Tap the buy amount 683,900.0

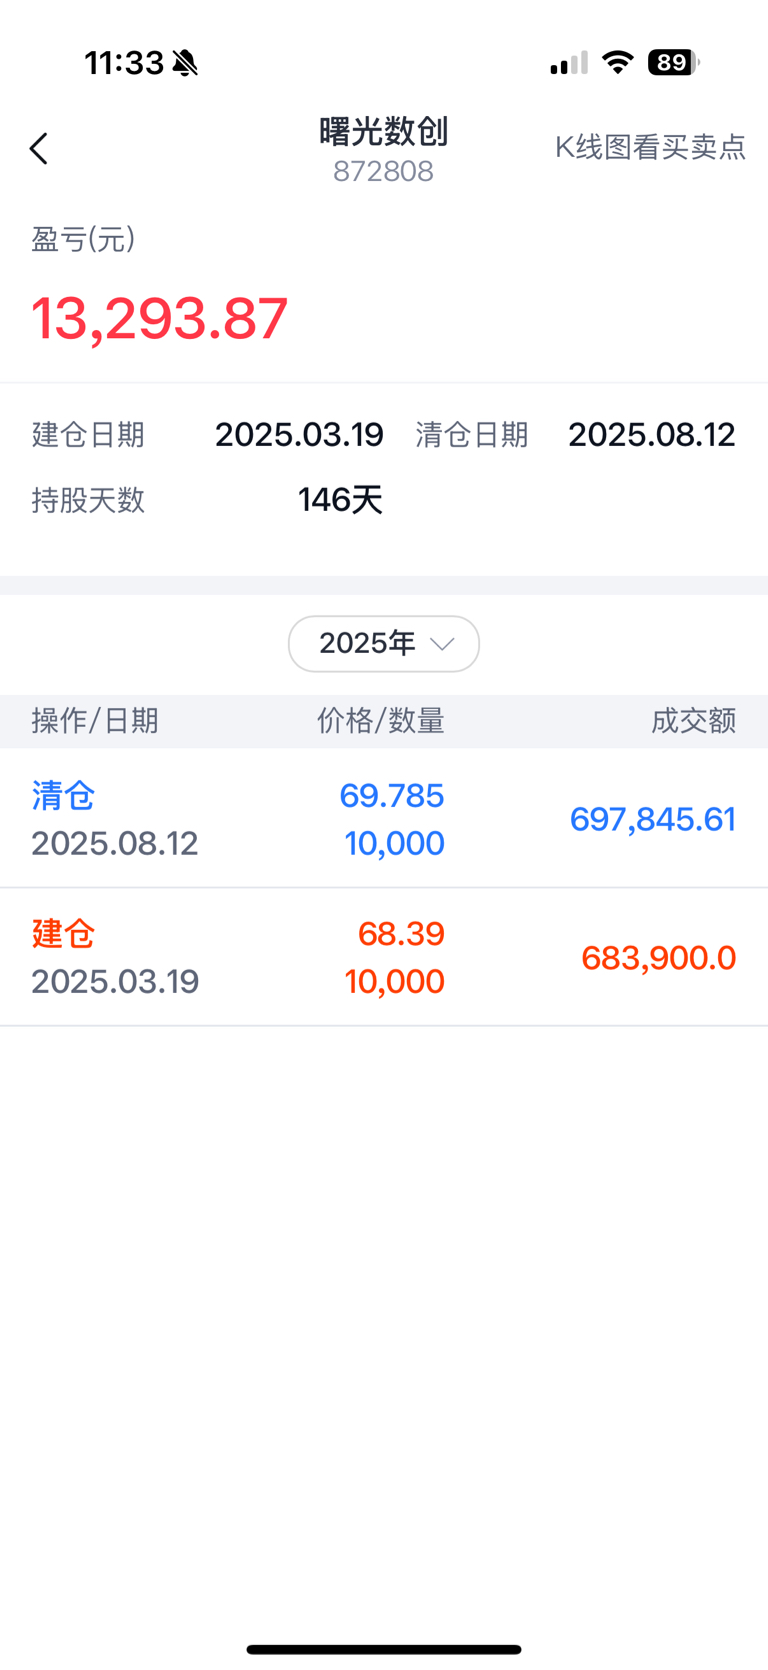(659, 958)
